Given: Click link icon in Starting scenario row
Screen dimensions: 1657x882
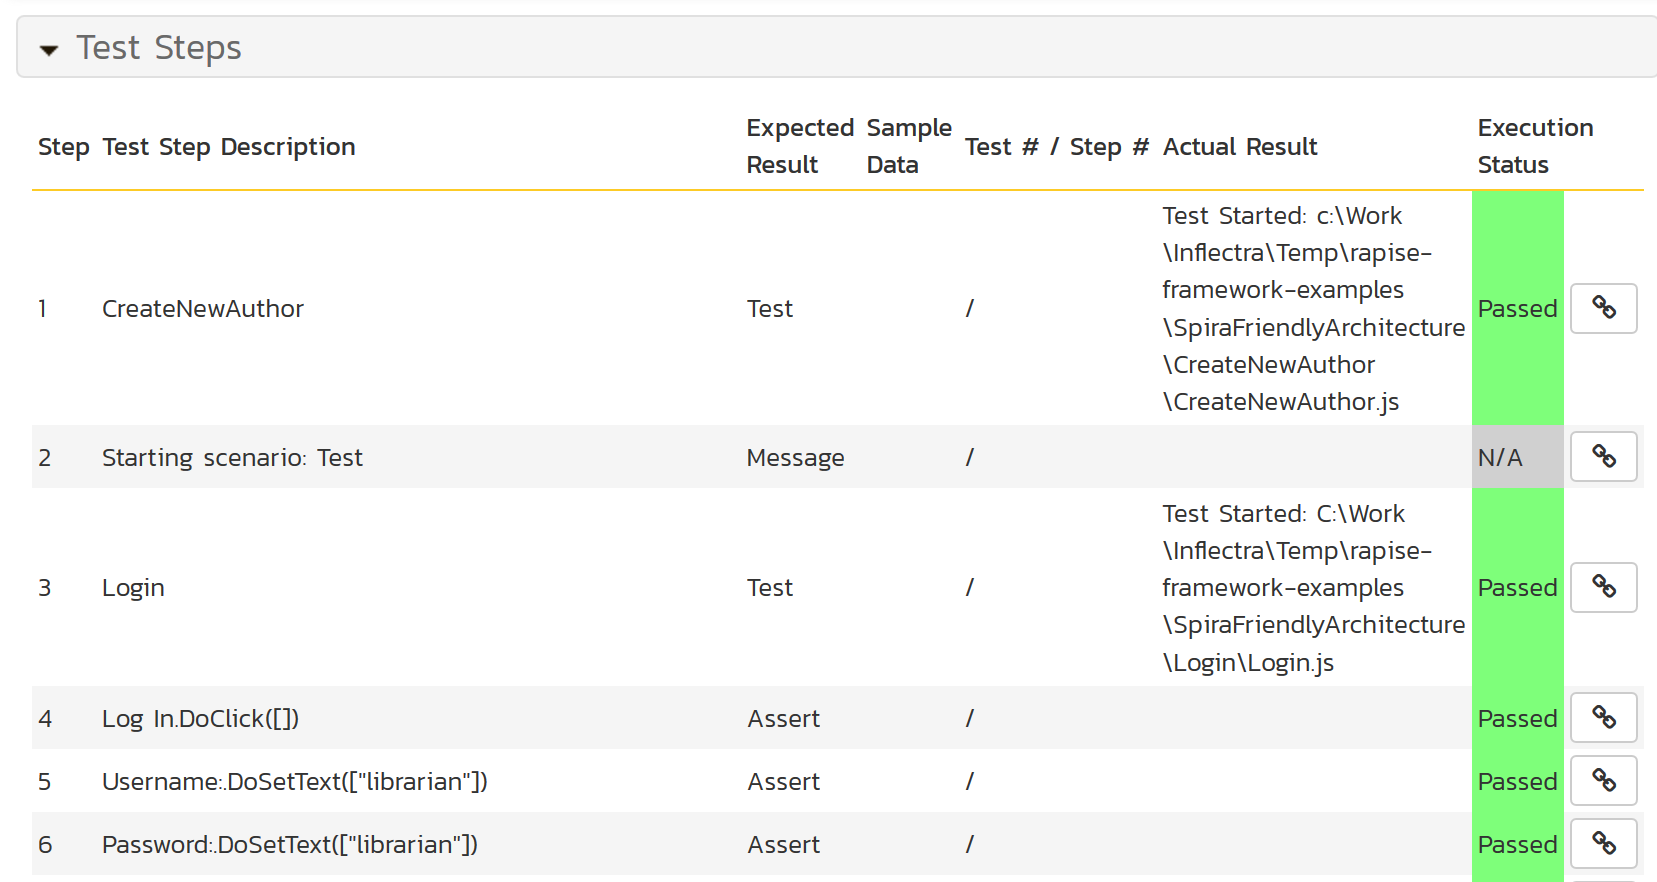Looking at the screenshot, I should (1603, 457).
